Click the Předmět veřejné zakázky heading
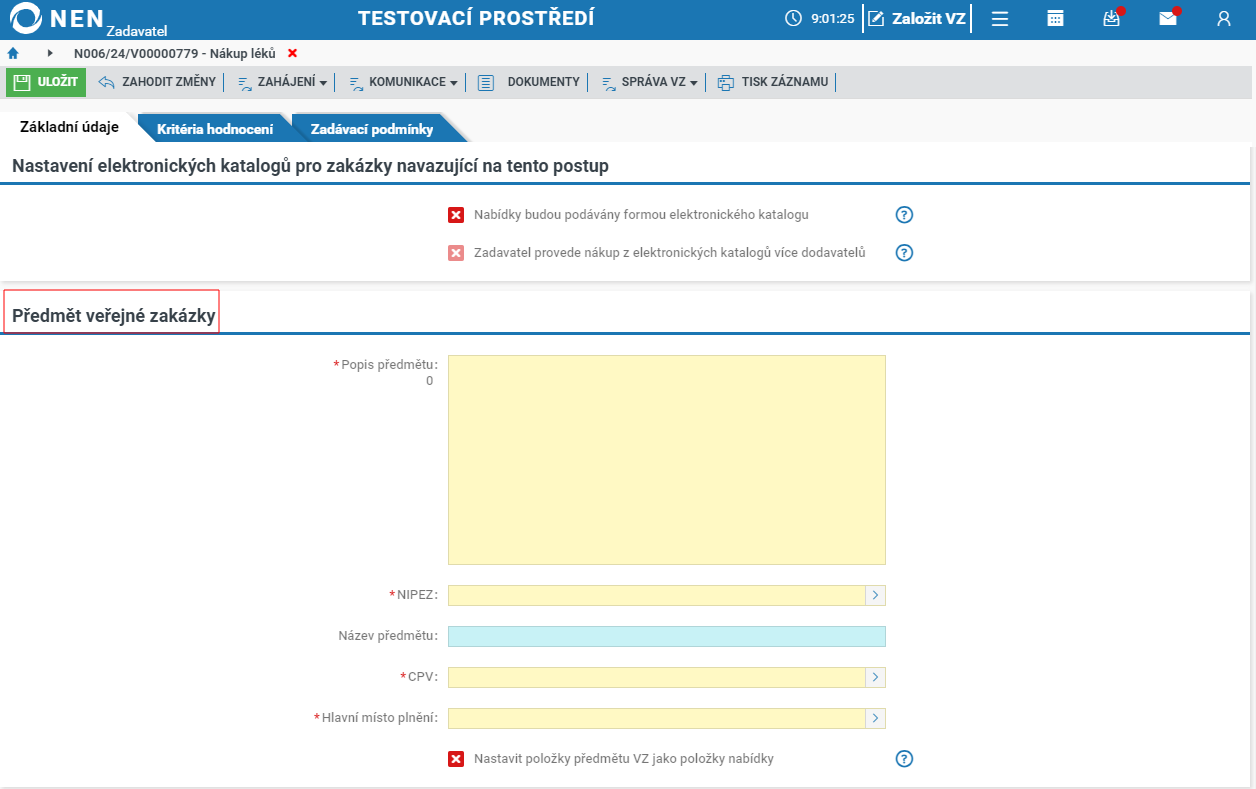The height and width of the screenshot is (789, 1256). 114,316
